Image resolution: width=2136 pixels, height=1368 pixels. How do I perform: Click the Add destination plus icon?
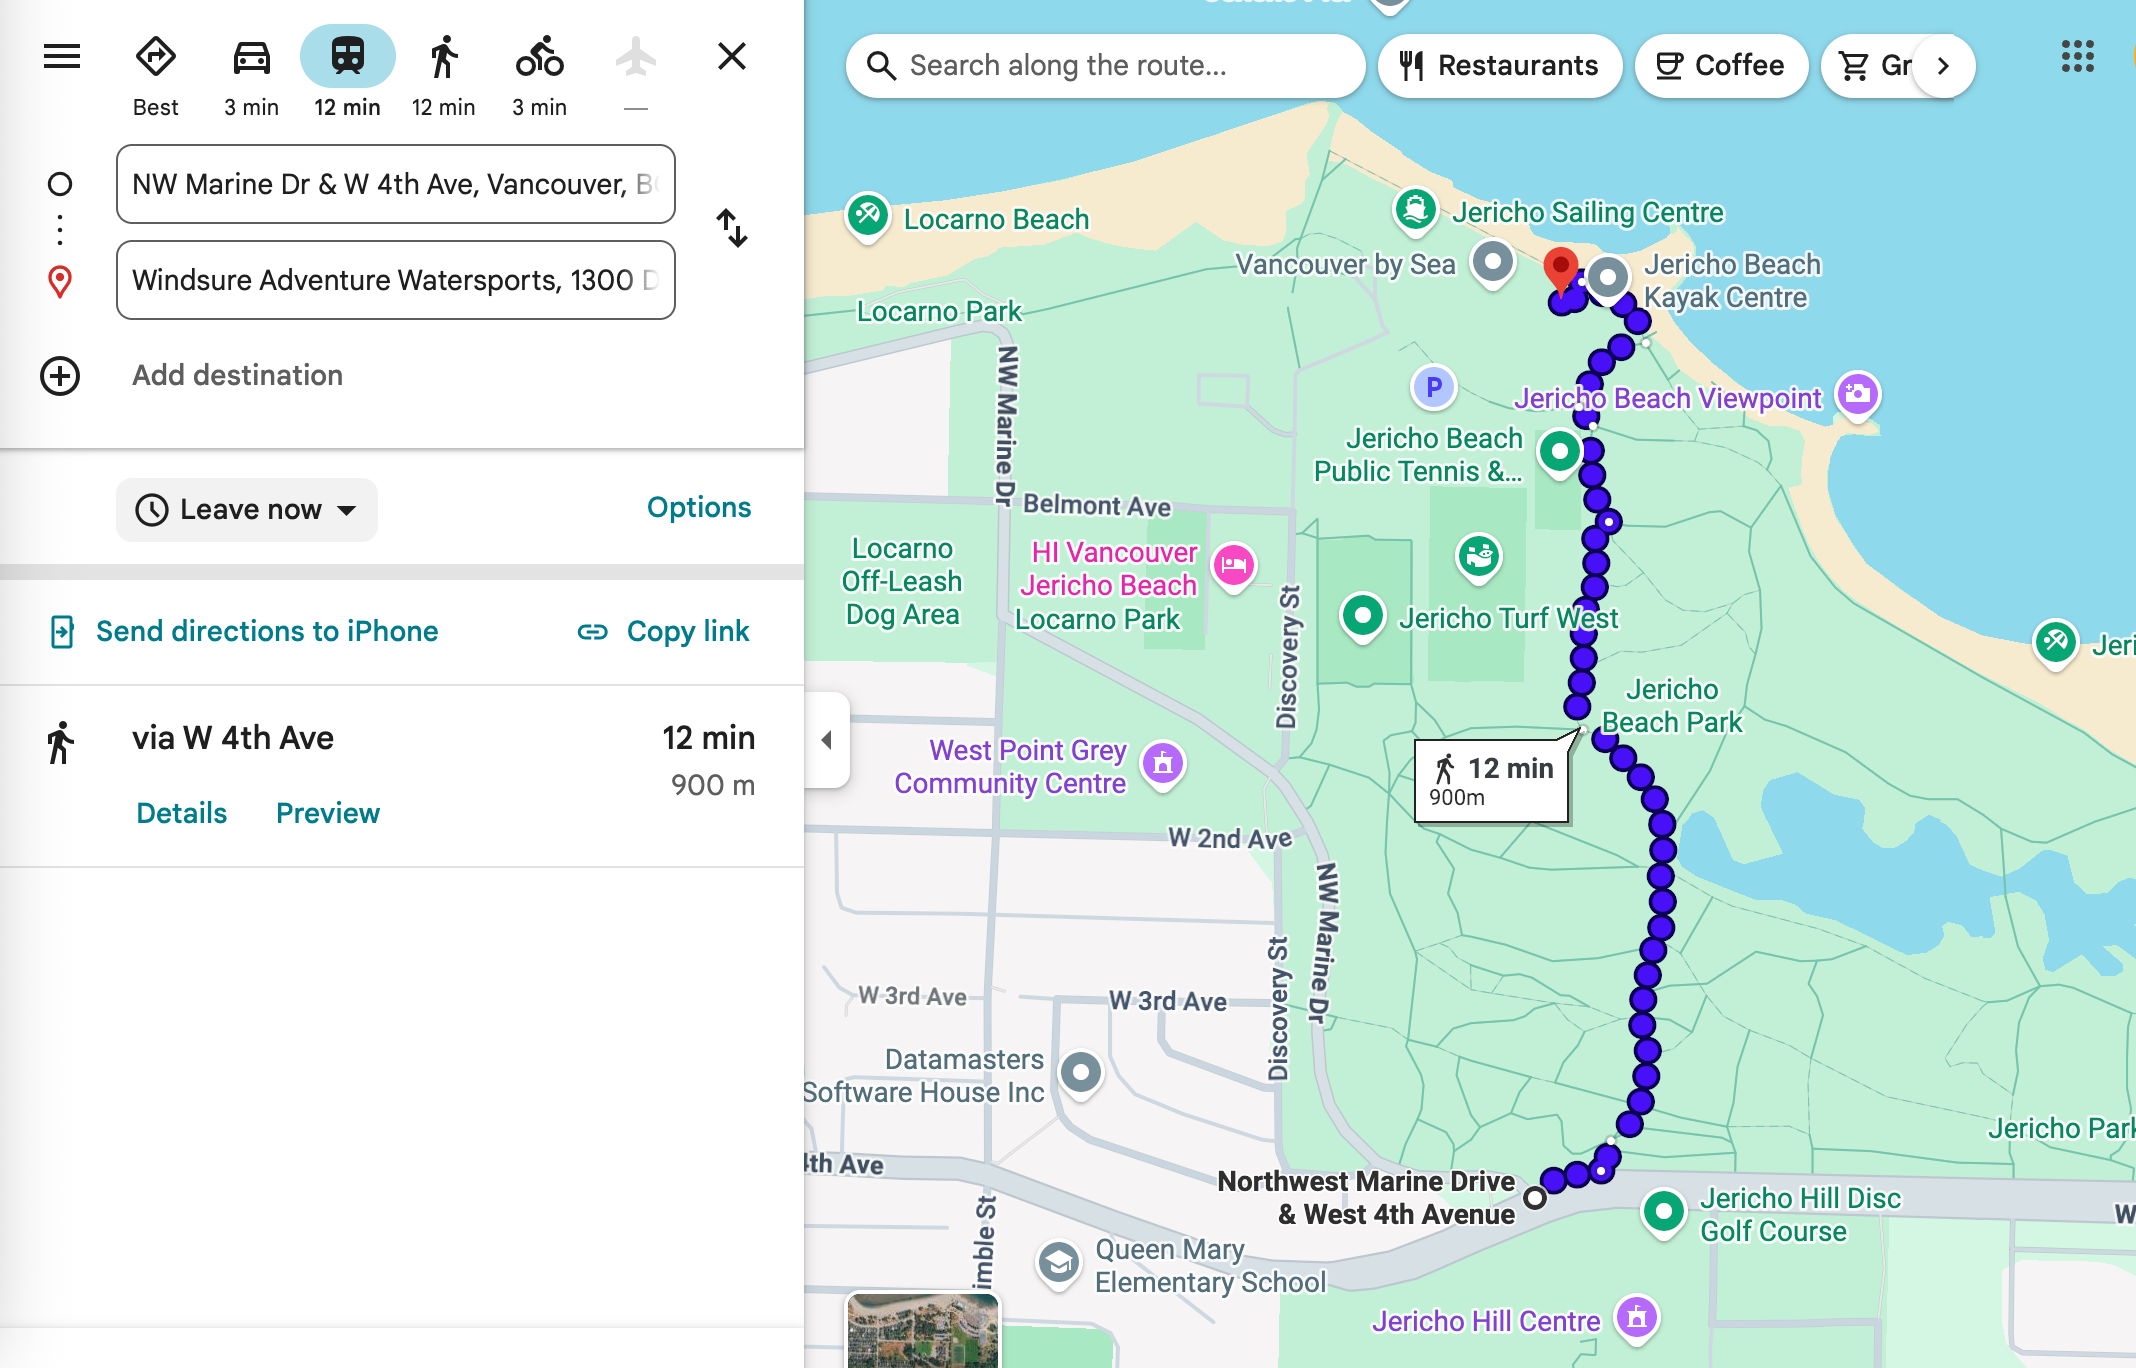60,376
